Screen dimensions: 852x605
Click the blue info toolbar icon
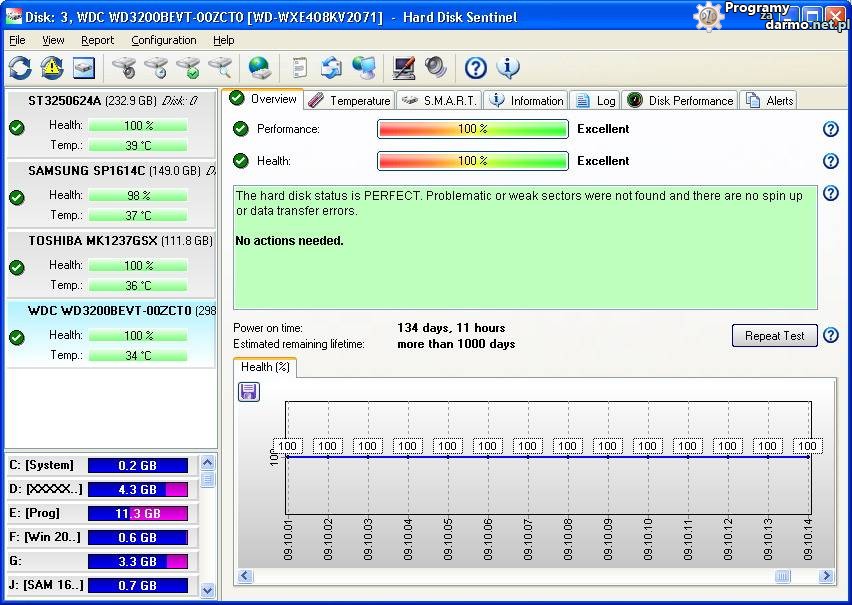508,68
